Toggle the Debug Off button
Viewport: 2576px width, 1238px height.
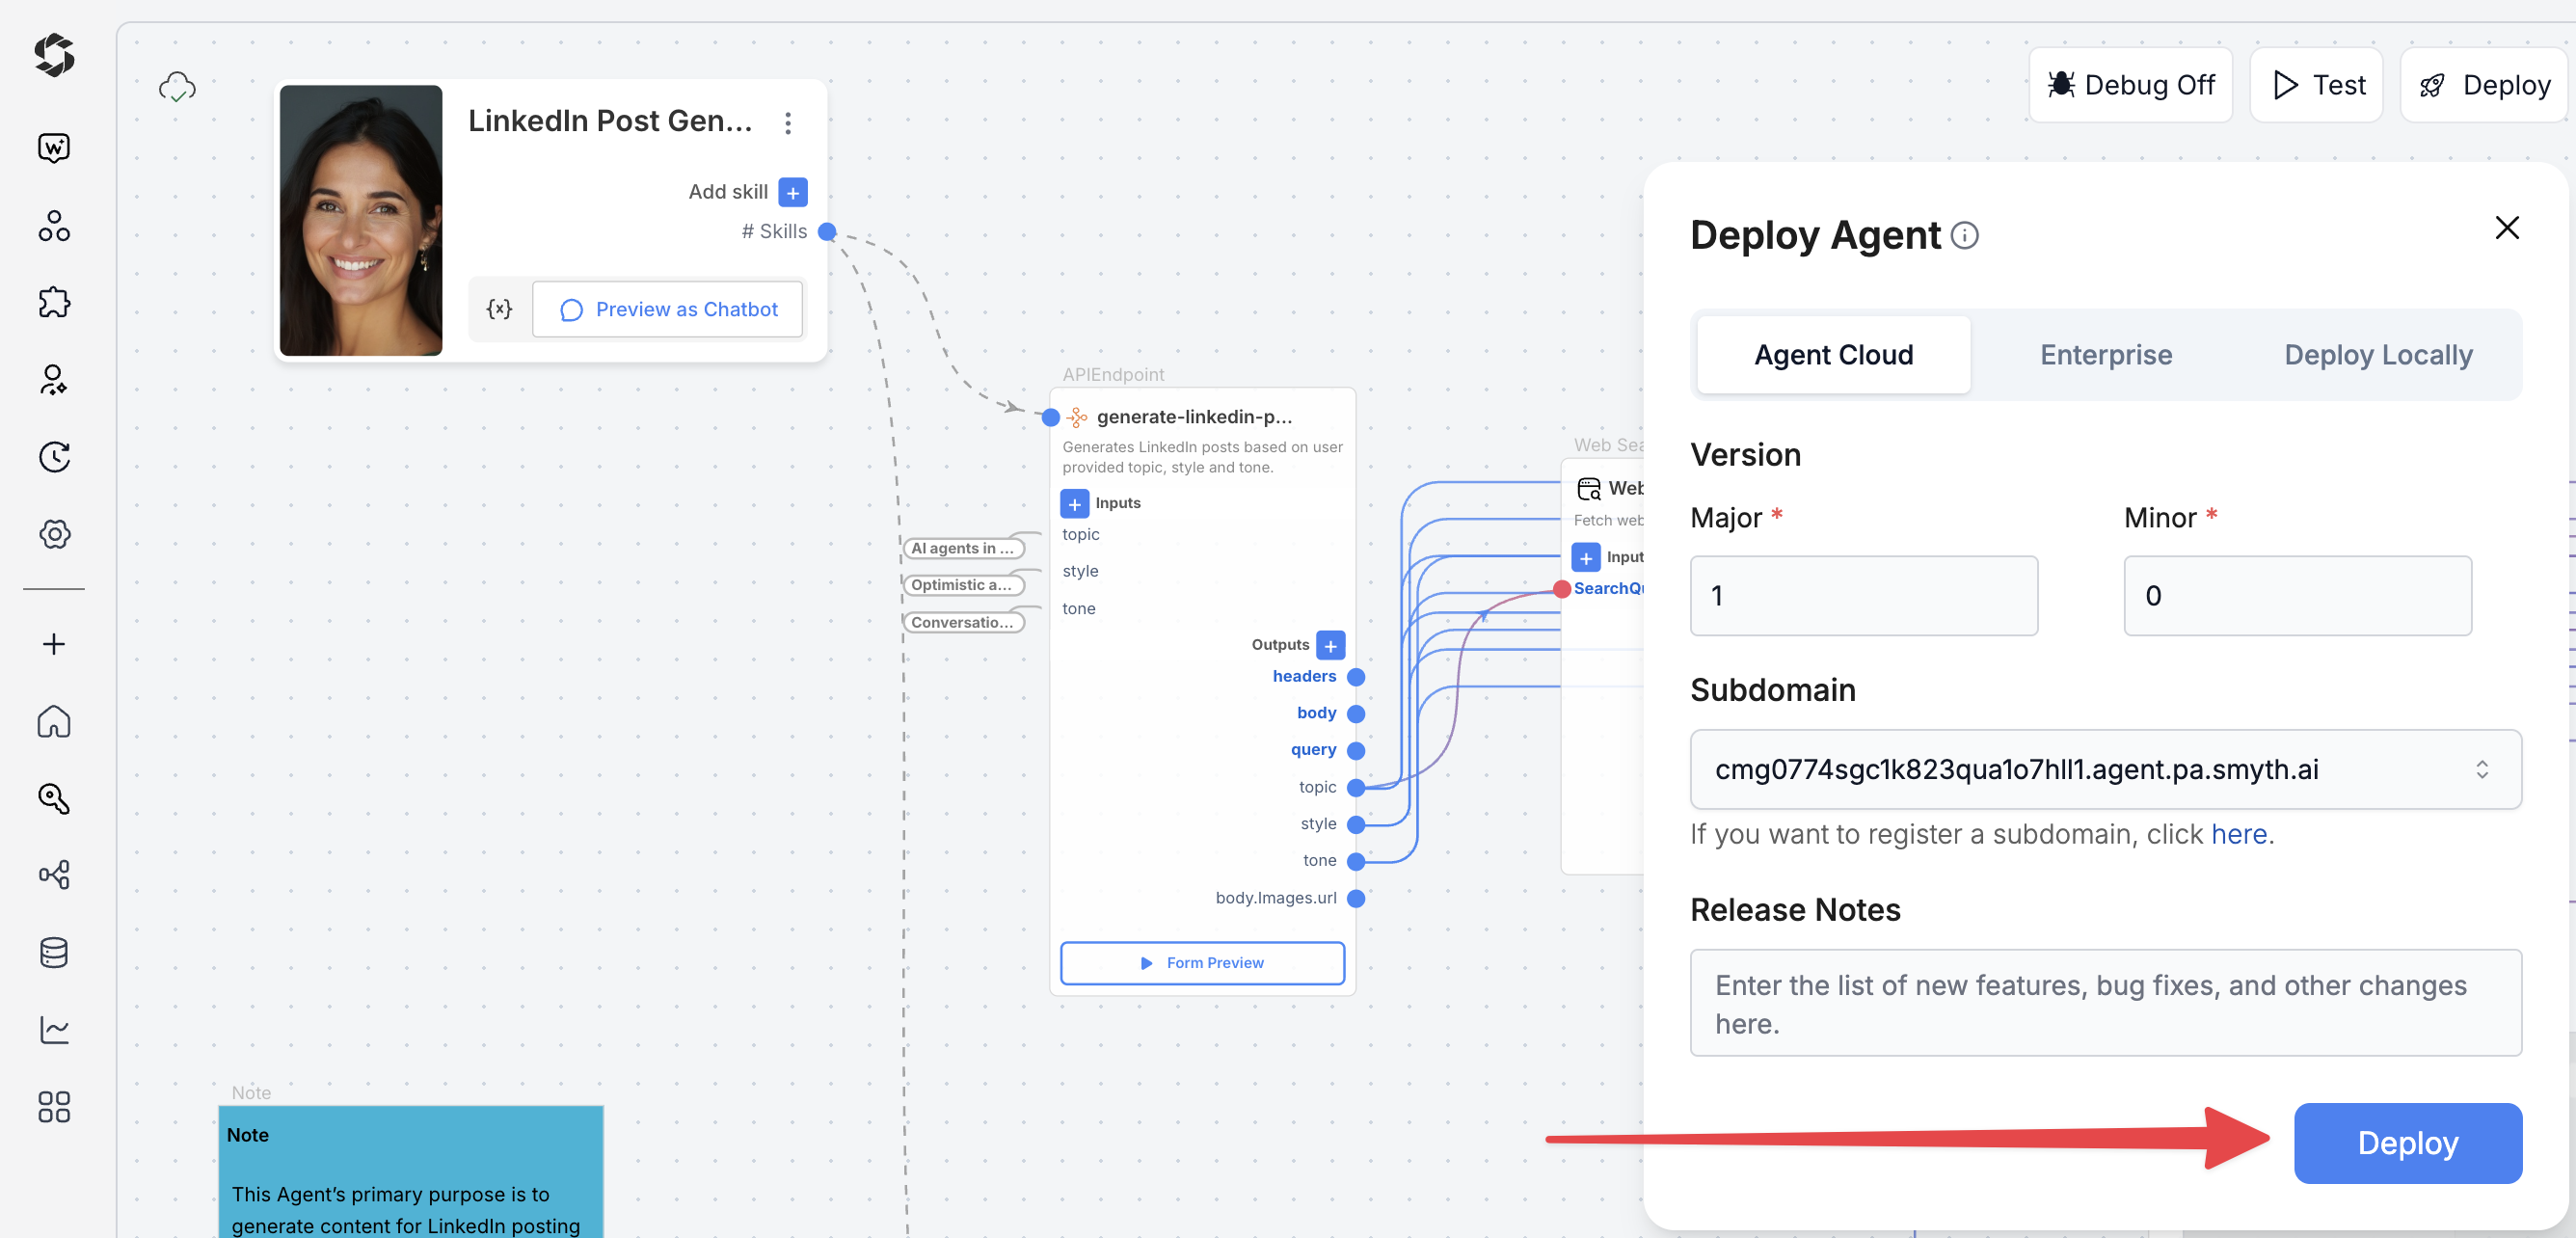coord(2130,85)
